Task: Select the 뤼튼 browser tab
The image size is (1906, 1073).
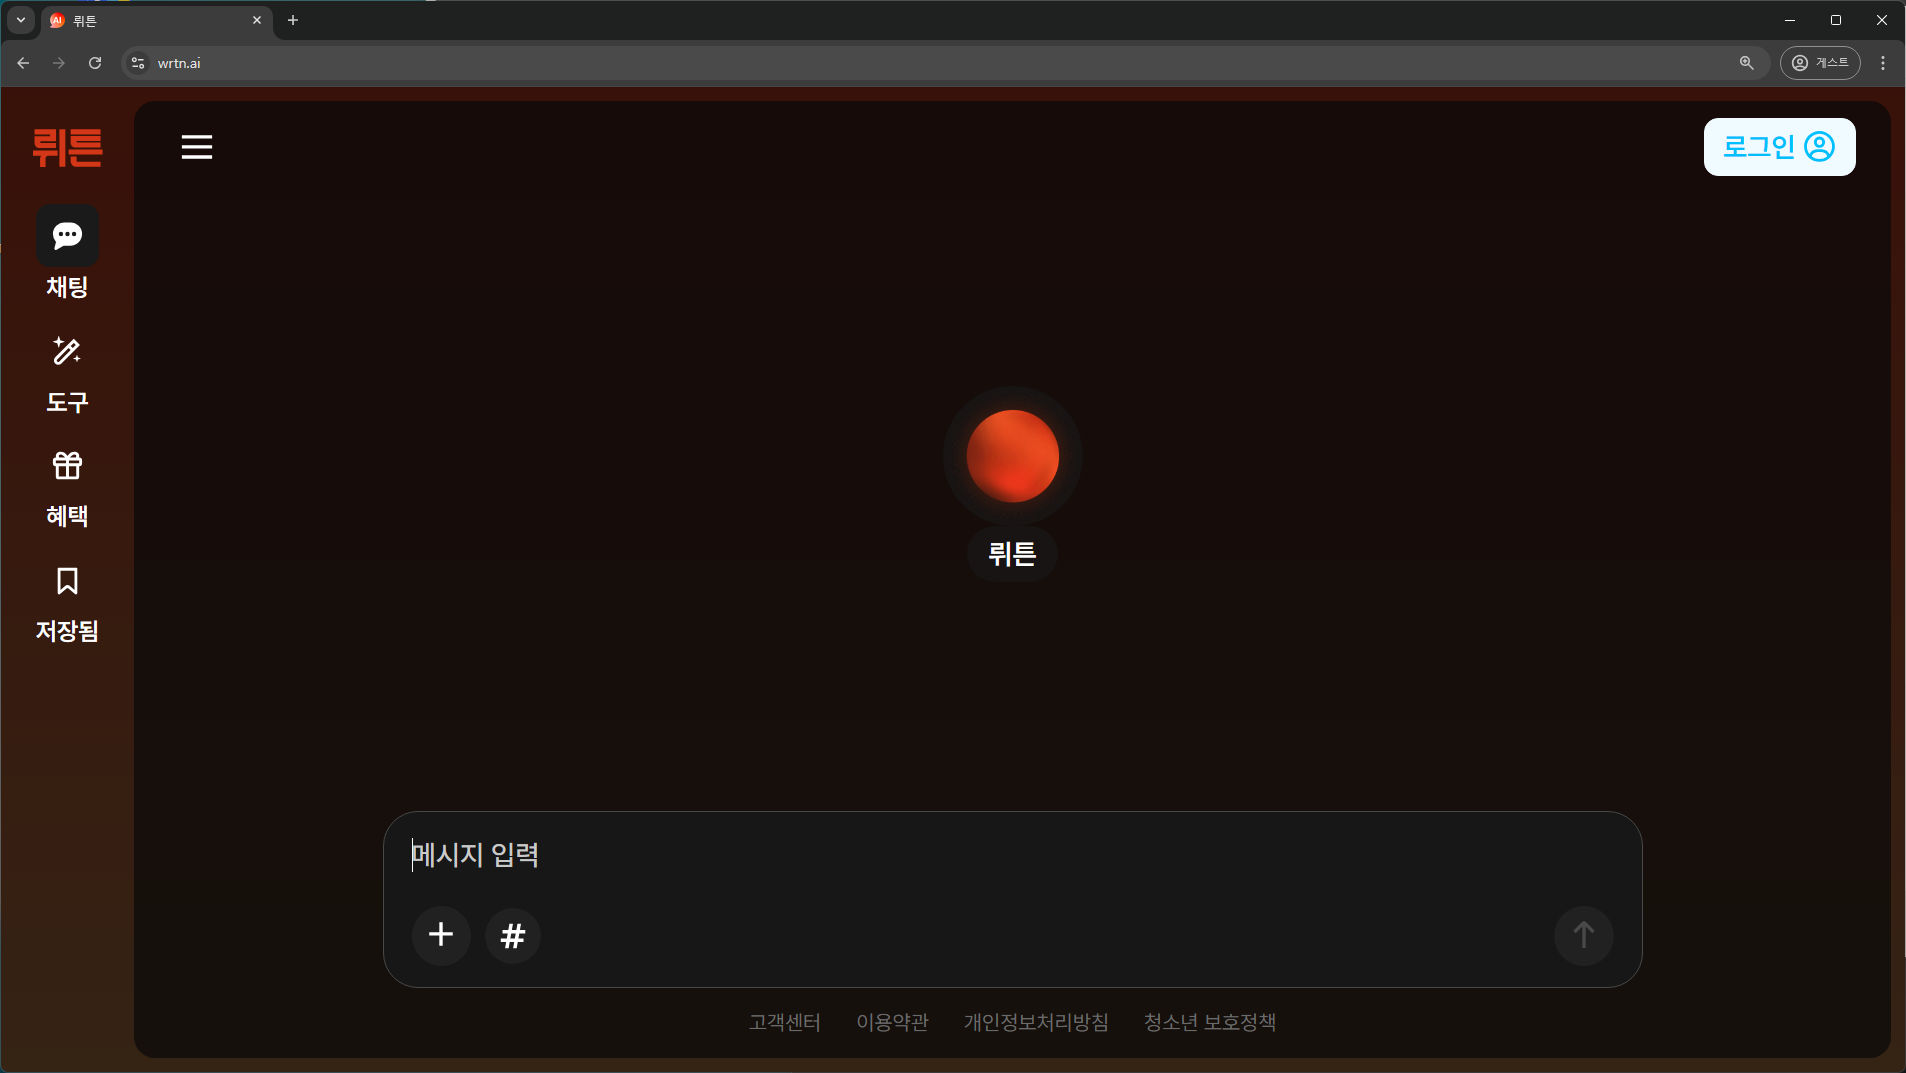Action: [157, 20]
